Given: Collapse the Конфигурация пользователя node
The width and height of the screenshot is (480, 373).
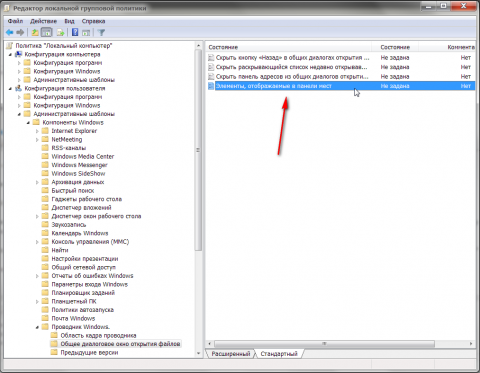Looking at the screenshot, I should [10, 88].
